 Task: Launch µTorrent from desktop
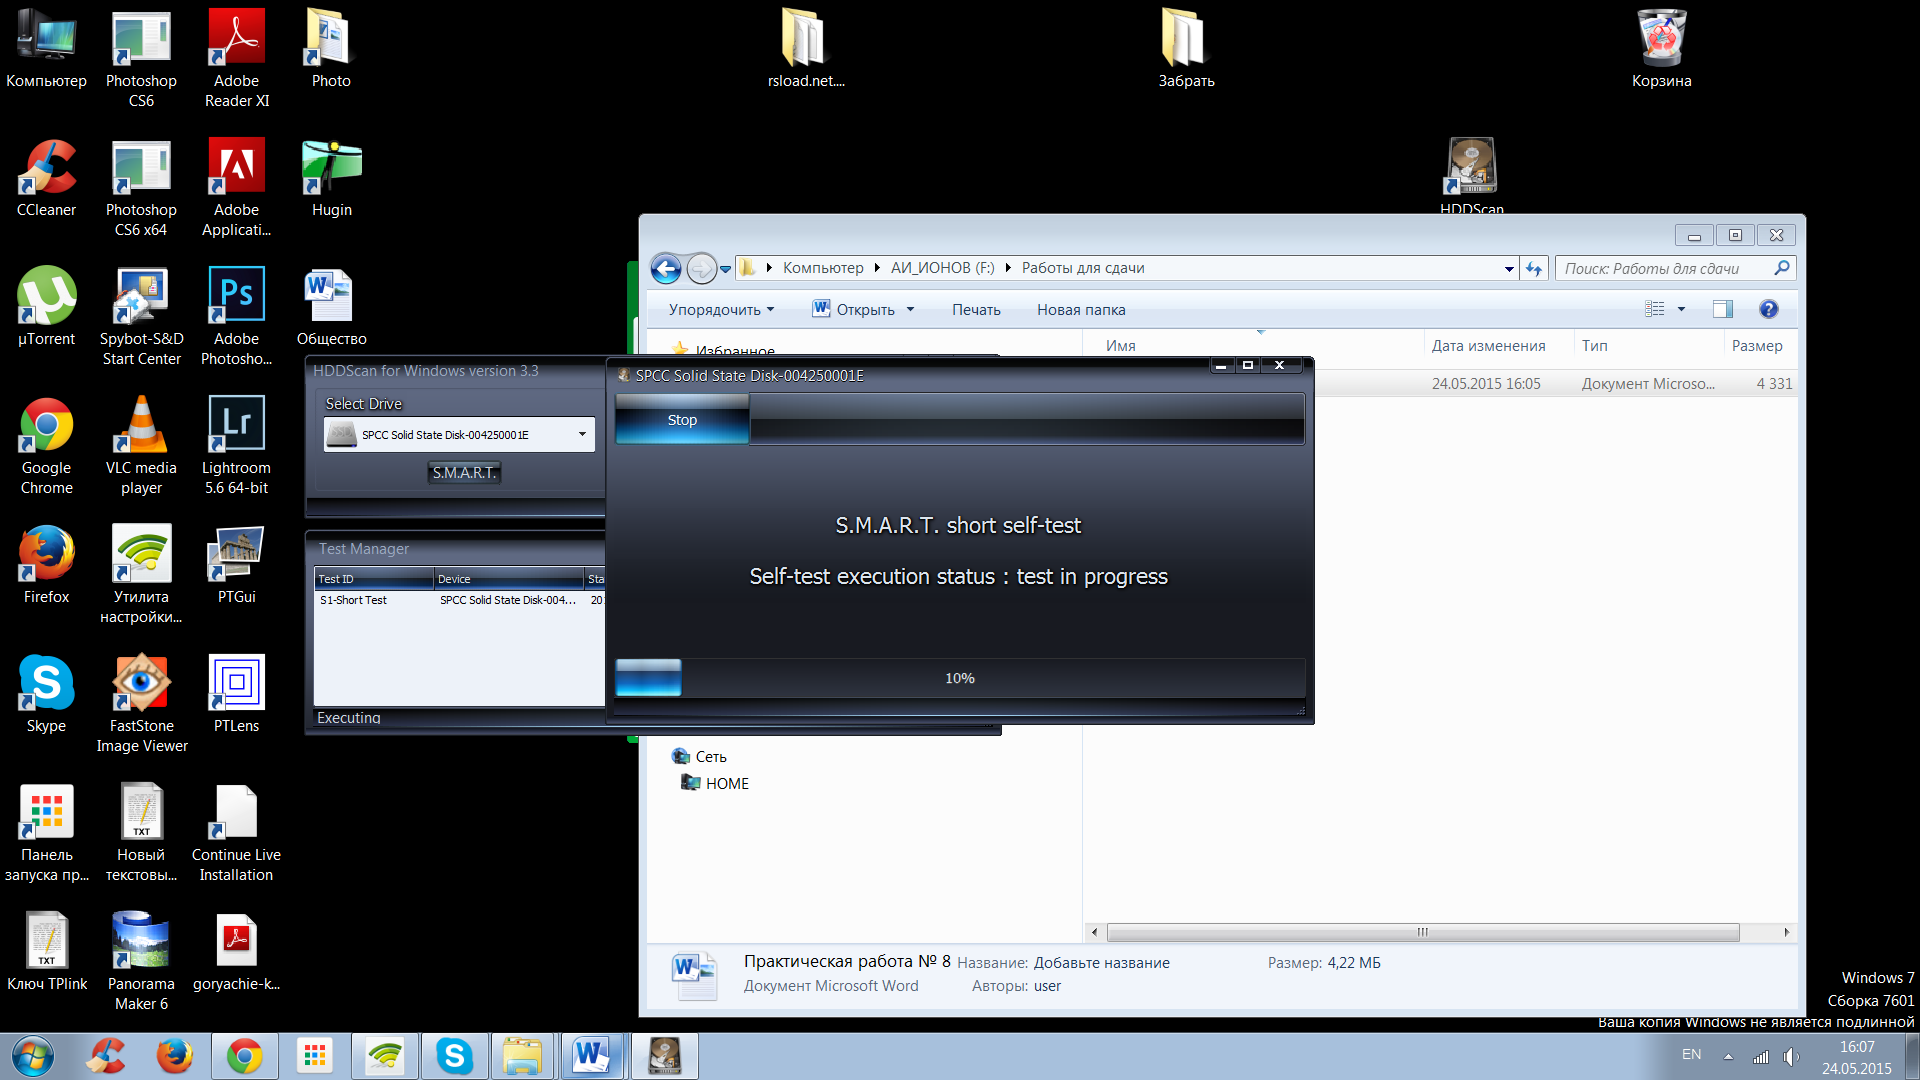point(46,306)
